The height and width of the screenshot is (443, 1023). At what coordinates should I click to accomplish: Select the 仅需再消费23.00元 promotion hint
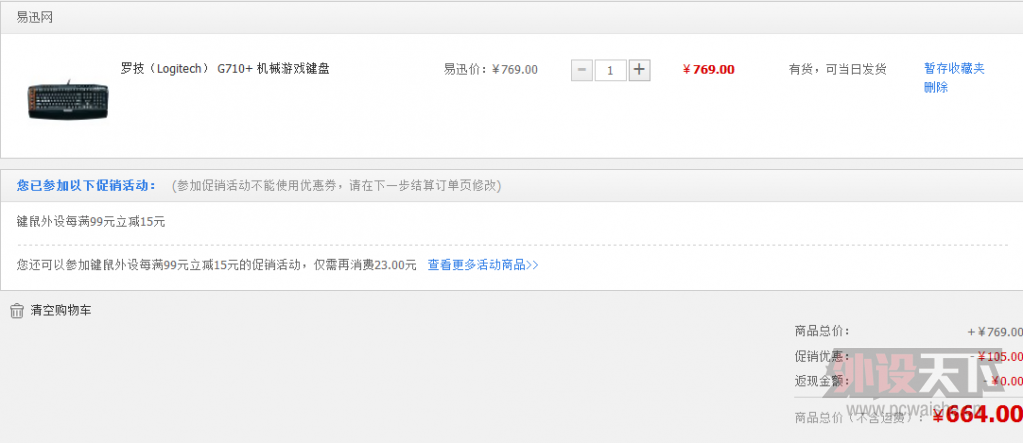pyautogui.click(x=365, y=265)
